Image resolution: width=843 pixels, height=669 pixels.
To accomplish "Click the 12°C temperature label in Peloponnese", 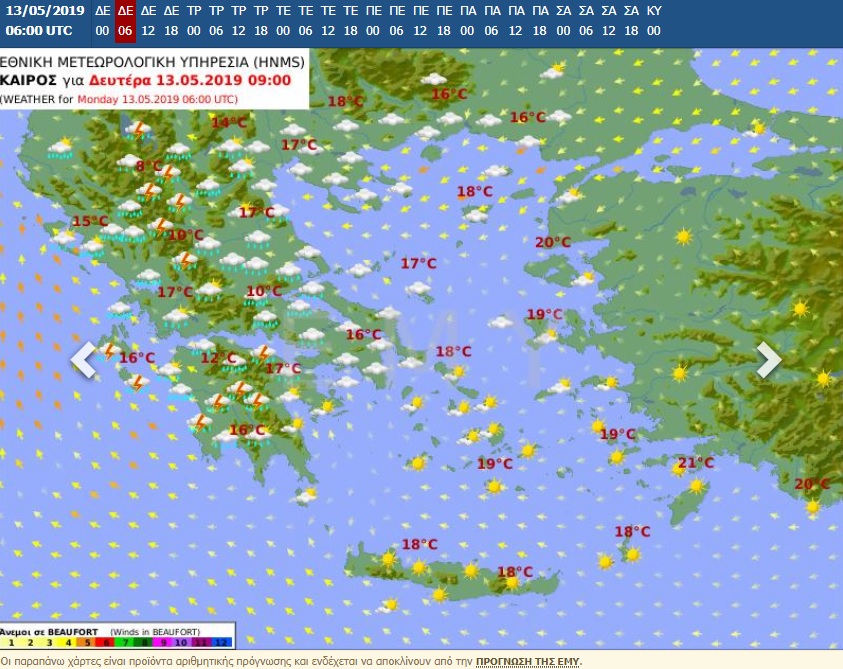I will click(x=218, y=358).
